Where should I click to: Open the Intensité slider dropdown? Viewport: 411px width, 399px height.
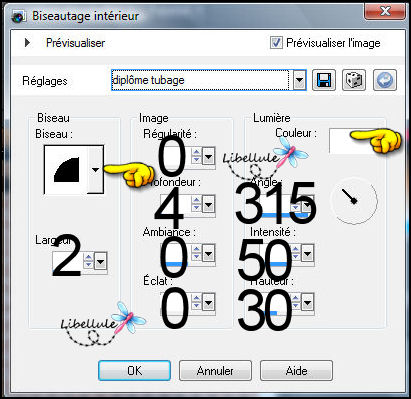click(307, 254)
